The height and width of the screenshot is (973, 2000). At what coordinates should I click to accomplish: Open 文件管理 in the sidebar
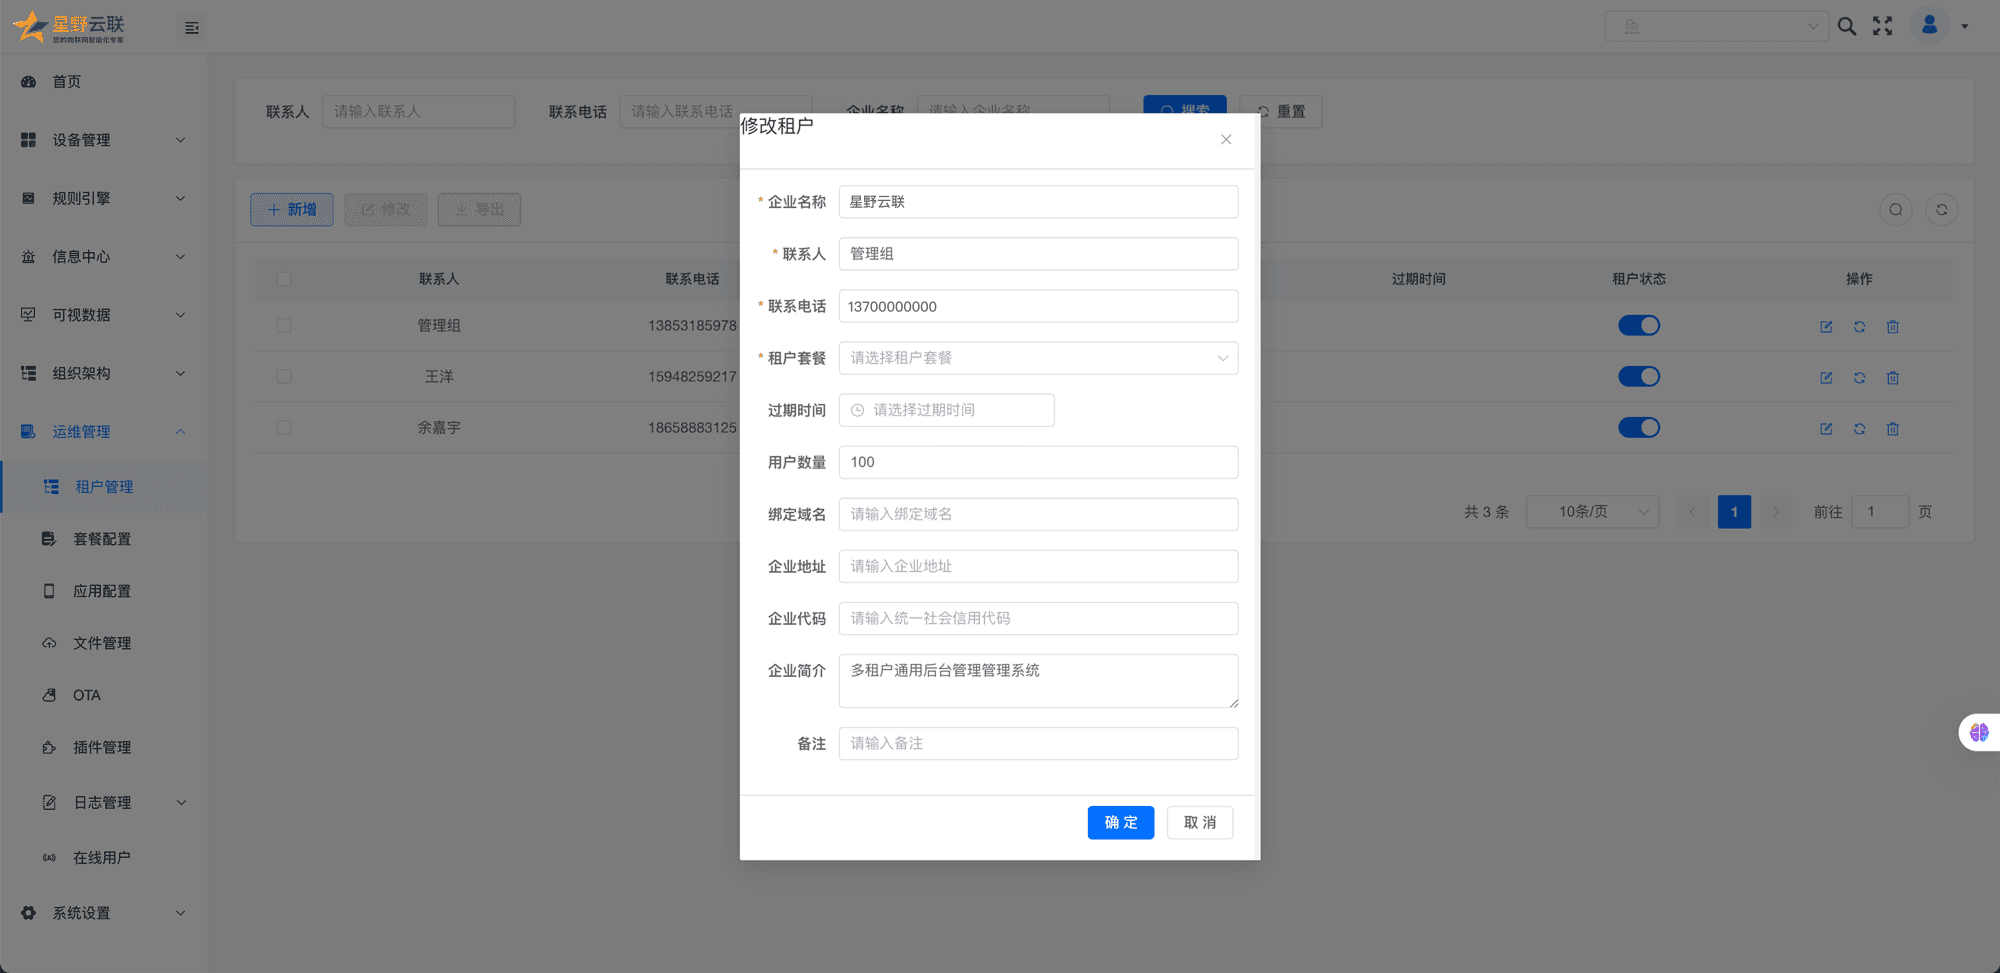(x=102, y=643)
